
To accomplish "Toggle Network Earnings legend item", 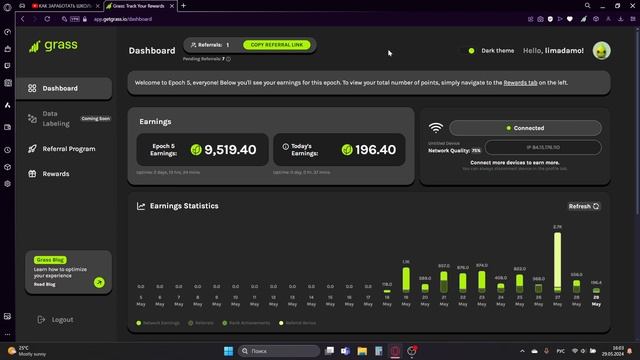I will coord(158,323).
